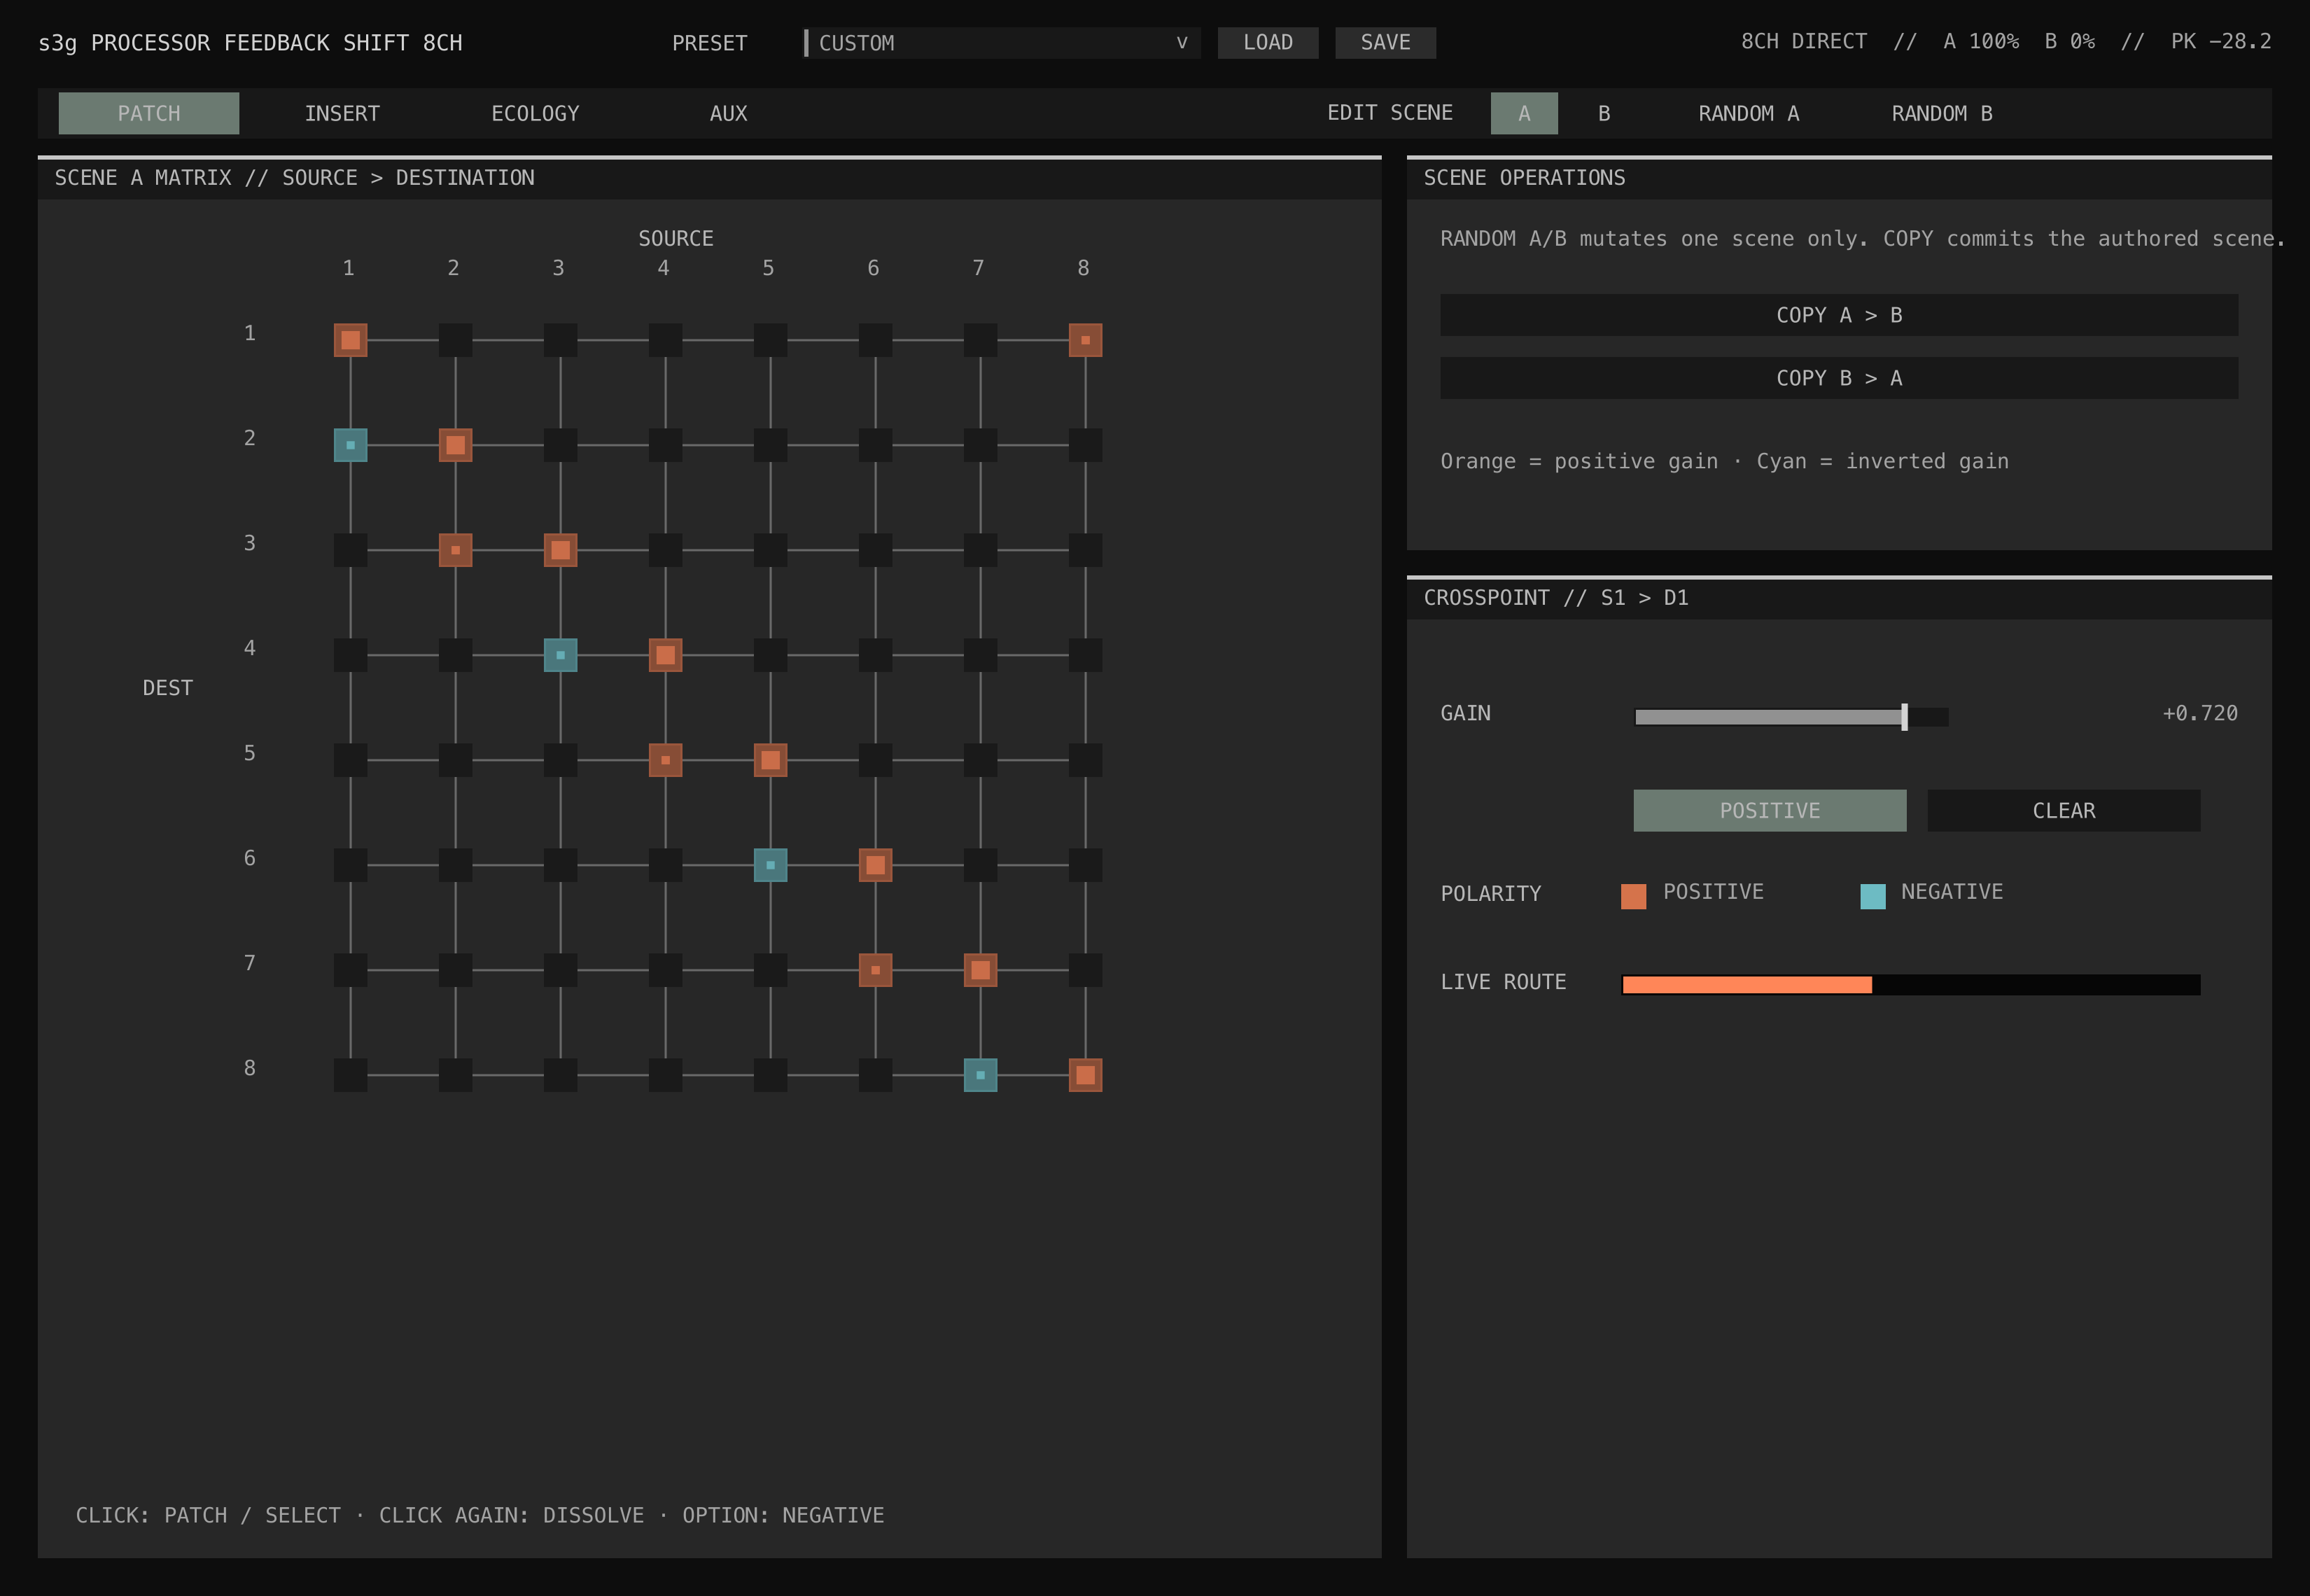The image size is (2310, 1596).
Task: Open the AUX tab
Action: click(728, 113)
